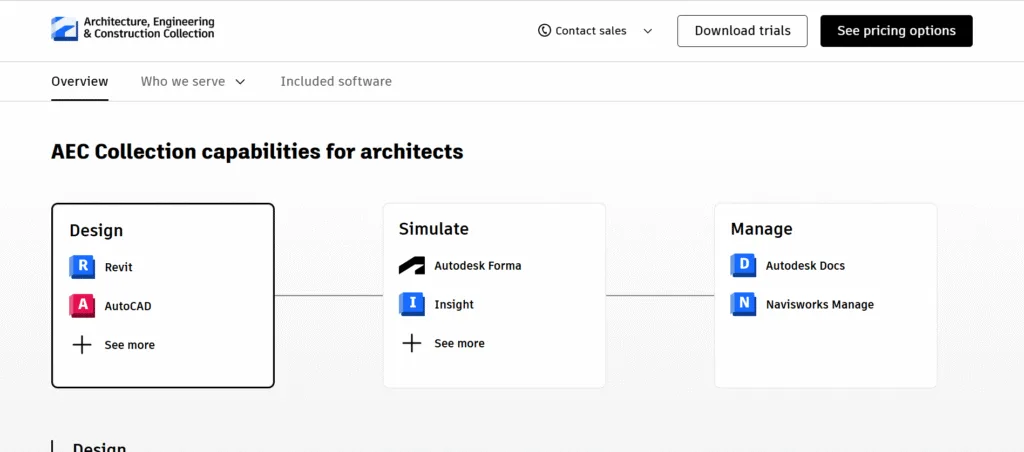Select the Design card heading
The width and height of the screenshot is (1024, 452).
coord(96,231)
